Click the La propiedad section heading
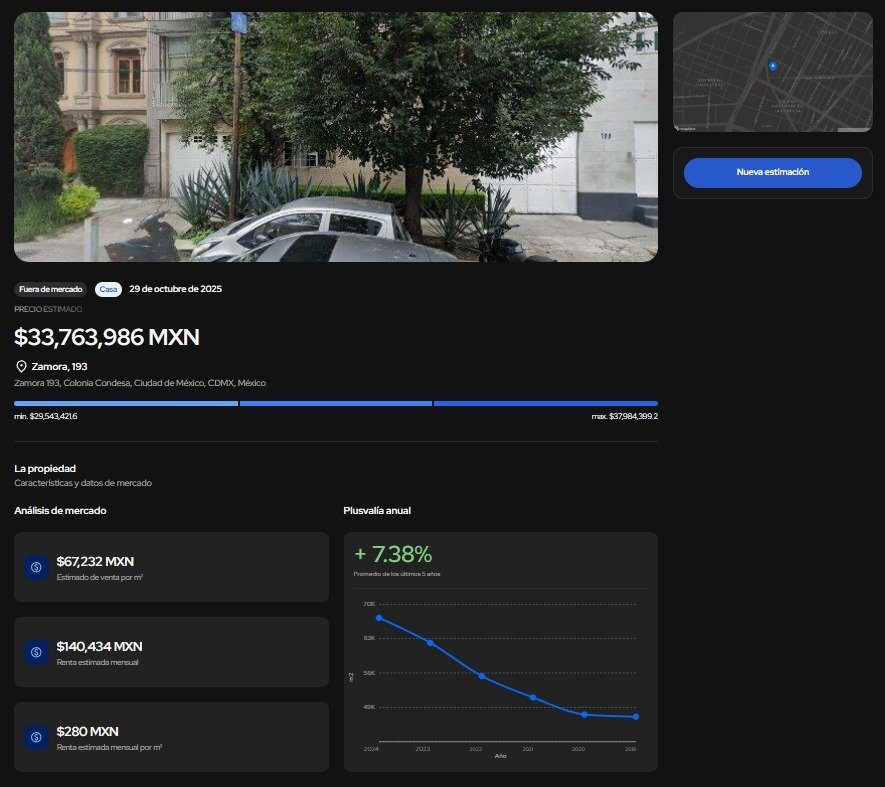The image size is (885, 787). [45, 469]
